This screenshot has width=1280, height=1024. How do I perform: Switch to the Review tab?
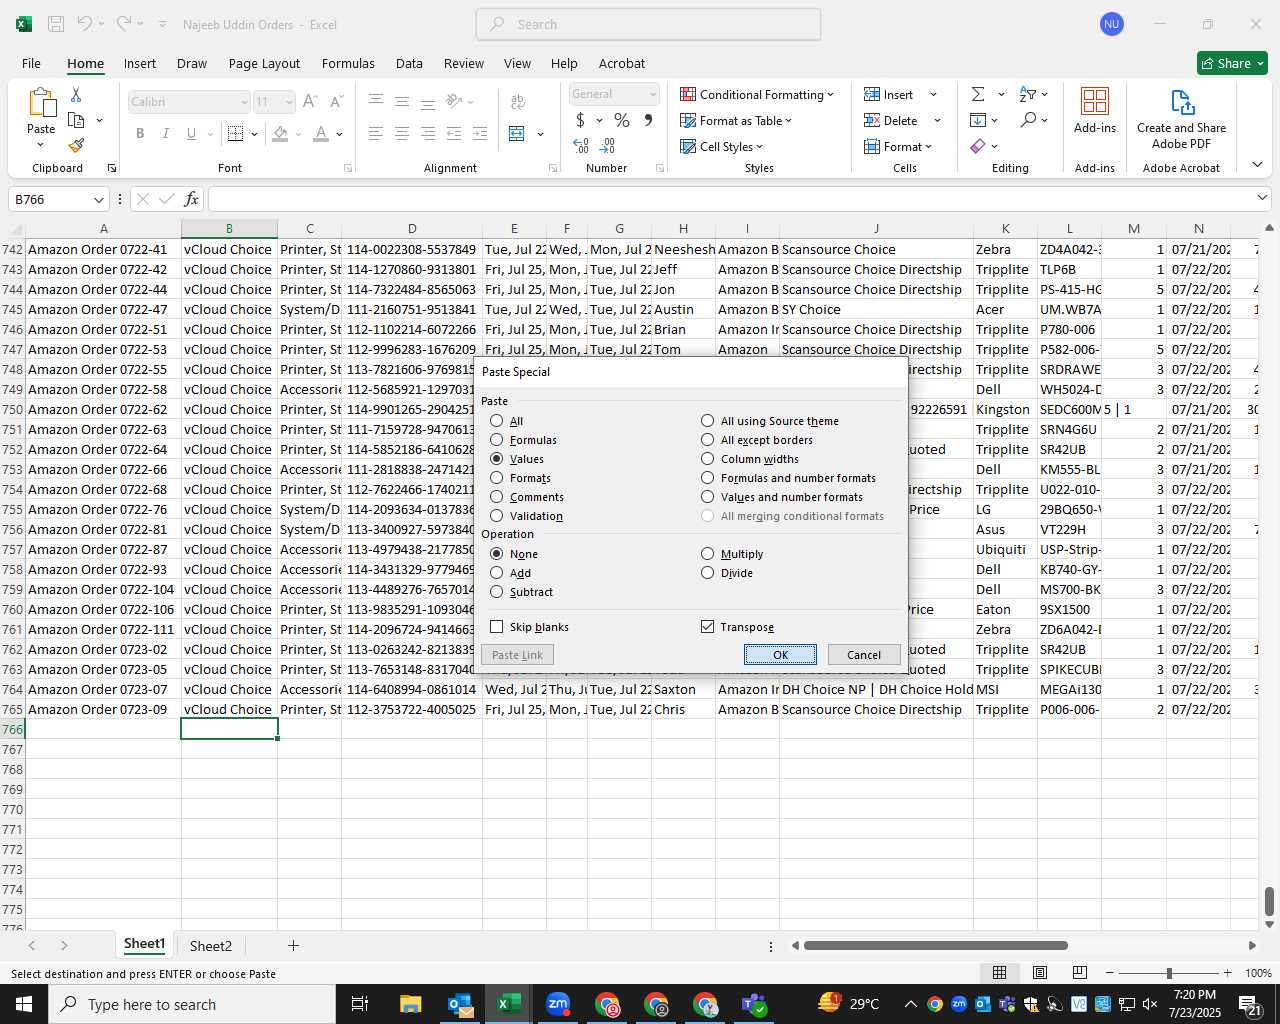click(x=464, y=63)
